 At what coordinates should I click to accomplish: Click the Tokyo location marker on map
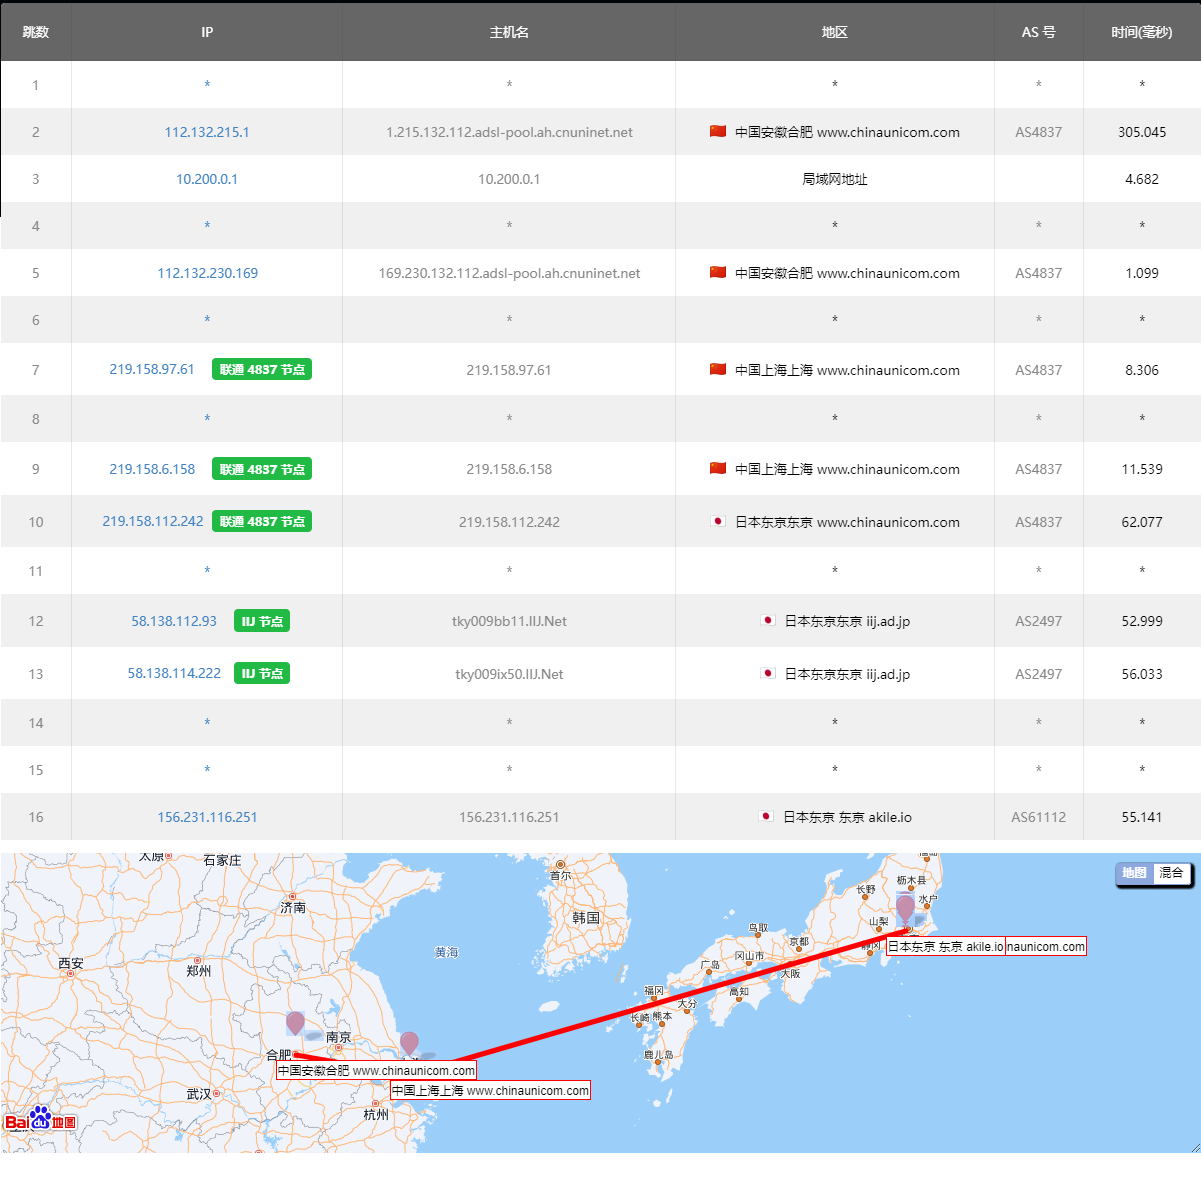tap(905, 908)
